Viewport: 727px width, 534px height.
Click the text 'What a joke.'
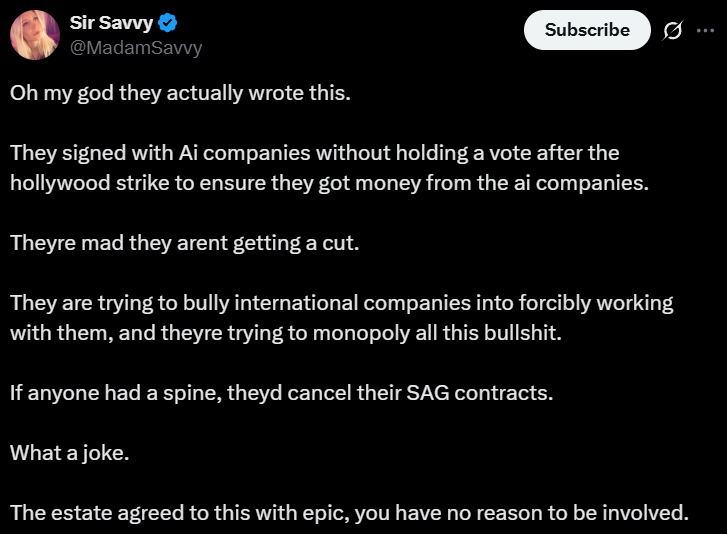[x=70, y=453]
